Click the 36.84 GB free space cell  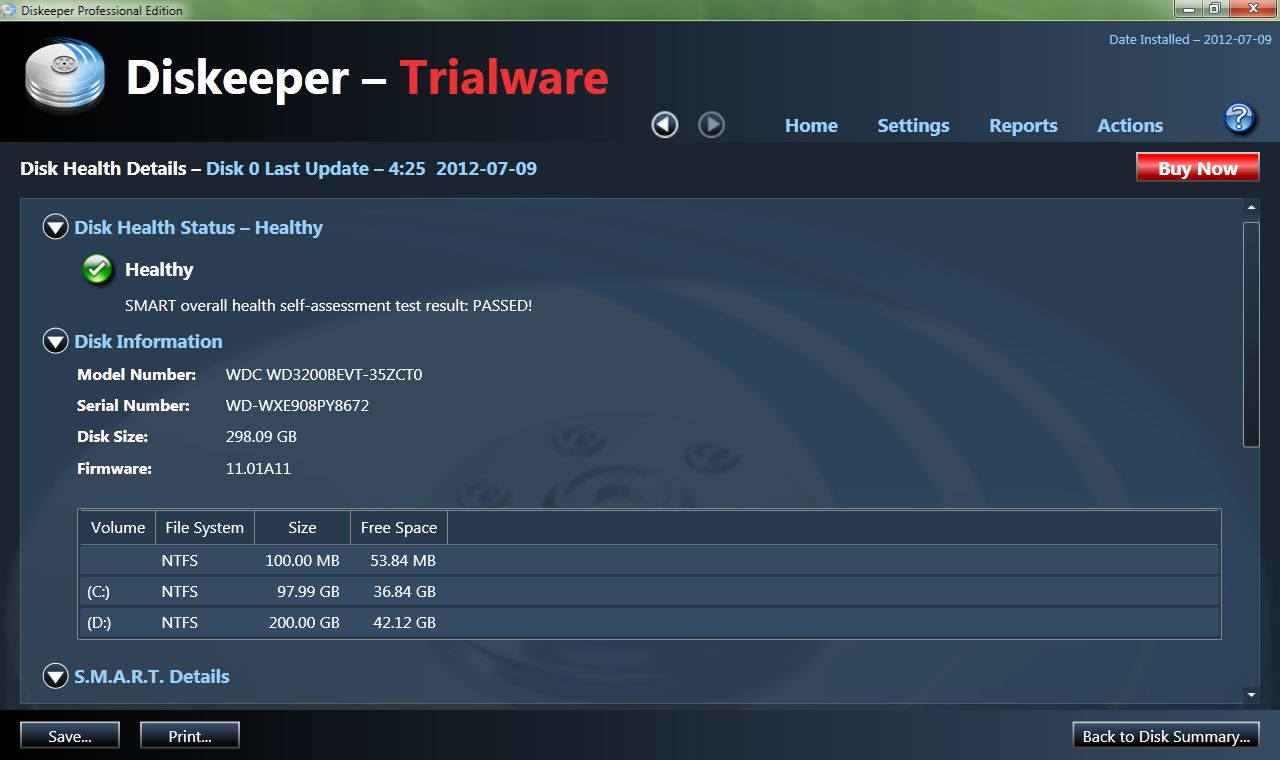click(x=405, y=592)
